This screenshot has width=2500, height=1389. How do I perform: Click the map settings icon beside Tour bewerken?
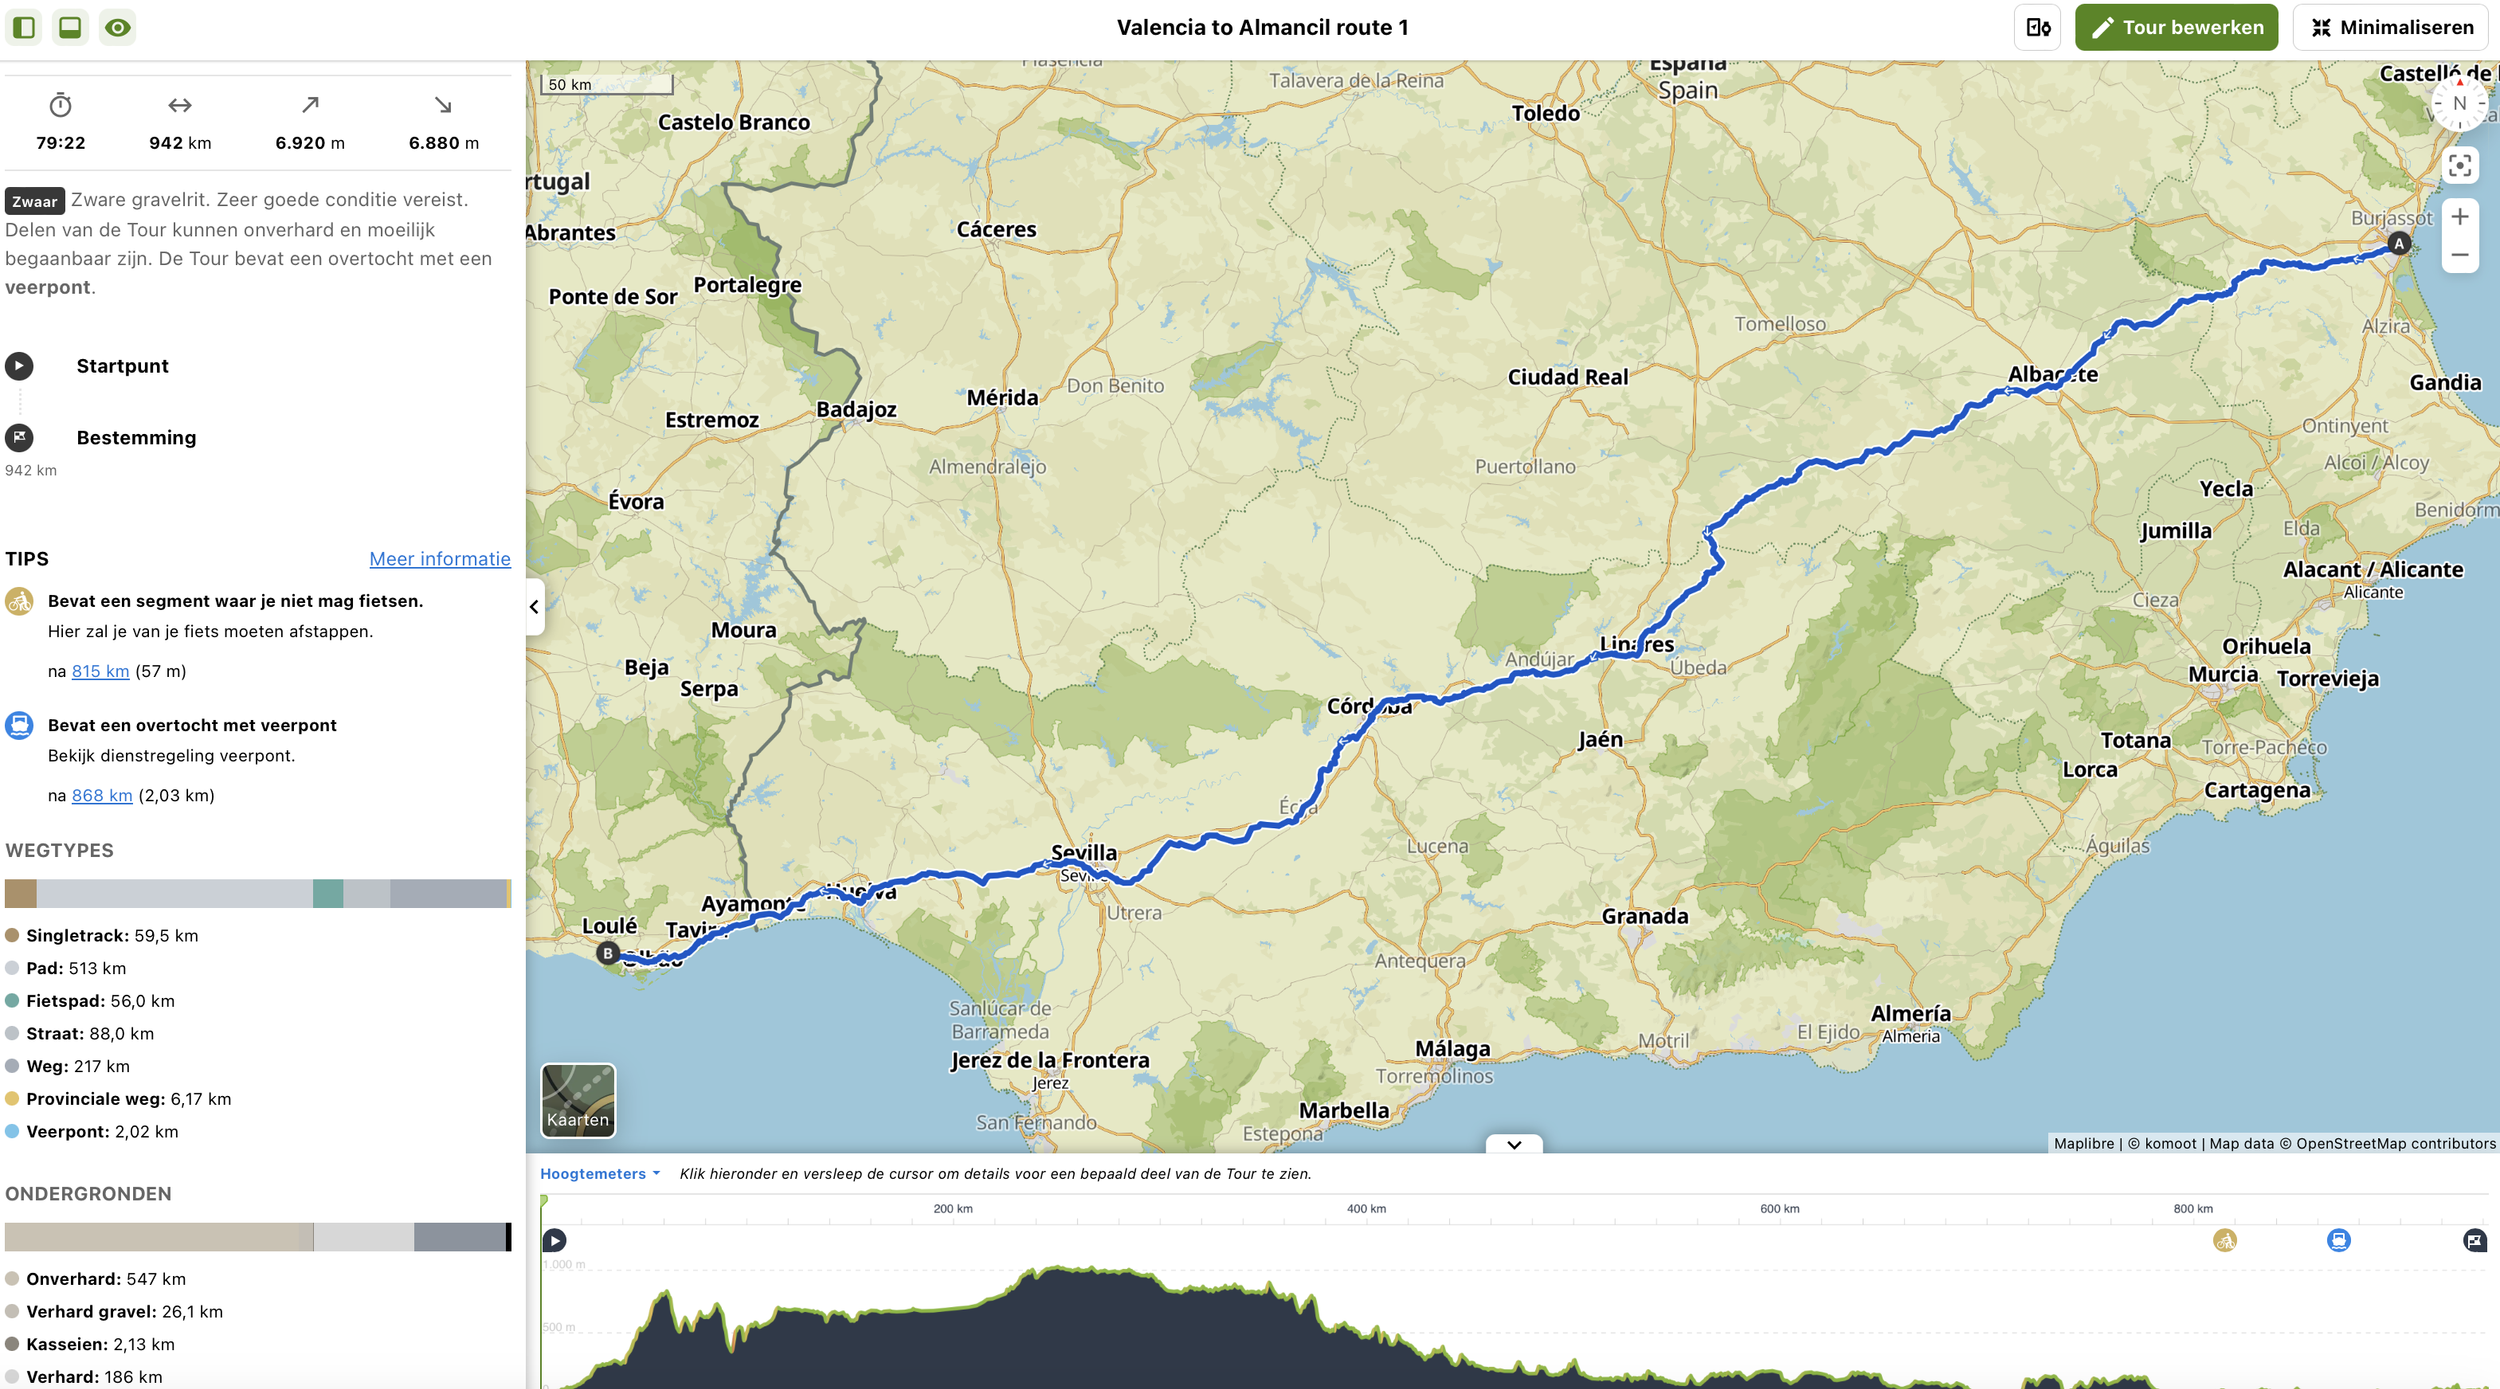pyautogui.click(x=2037, y=27)
